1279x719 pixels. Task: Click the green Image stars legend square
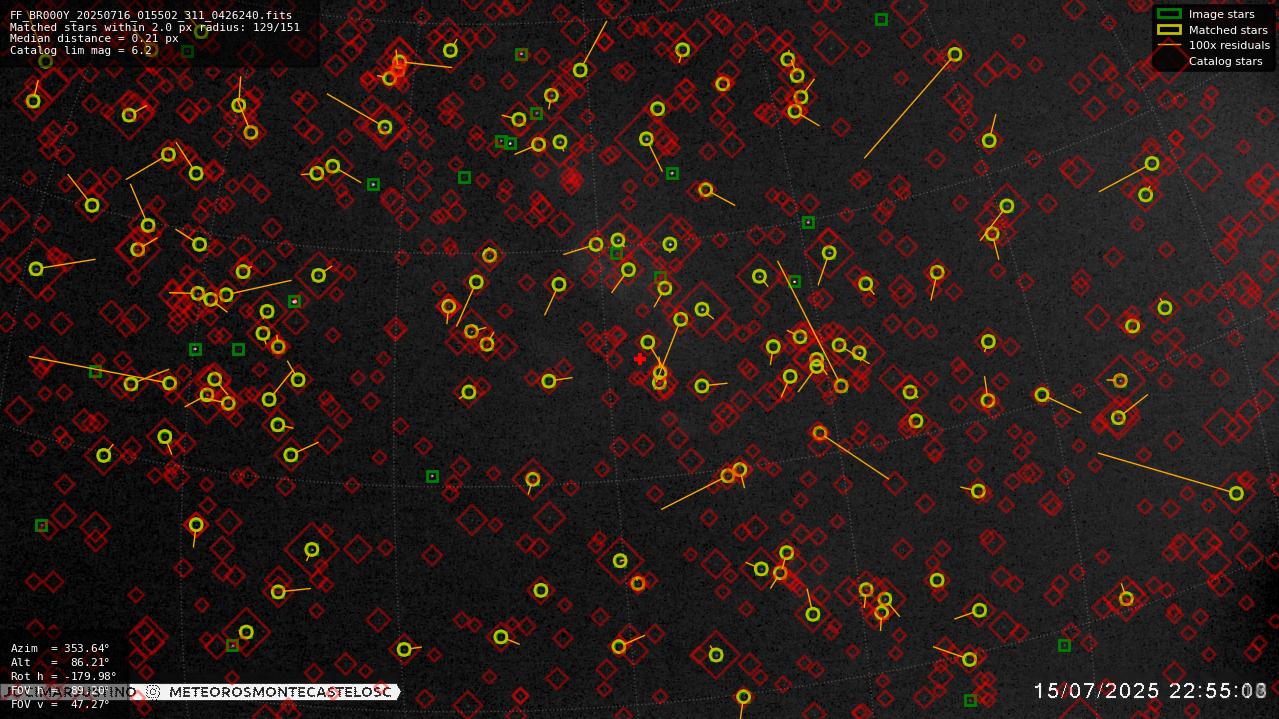[x=1169, y=14]
